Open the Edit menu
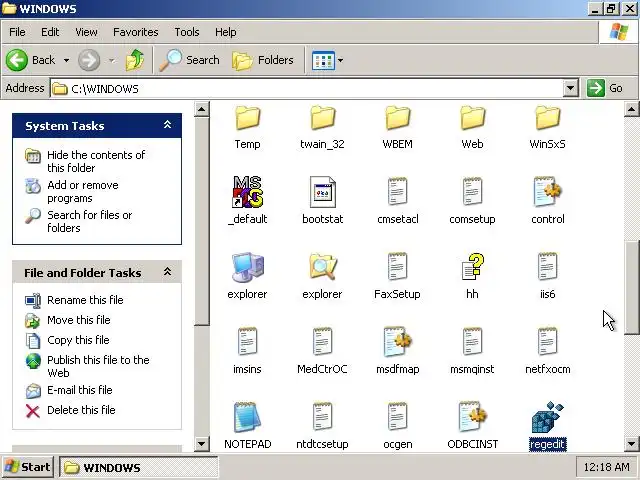The width and height of the screenshot is (640, 480). (50, 32)
